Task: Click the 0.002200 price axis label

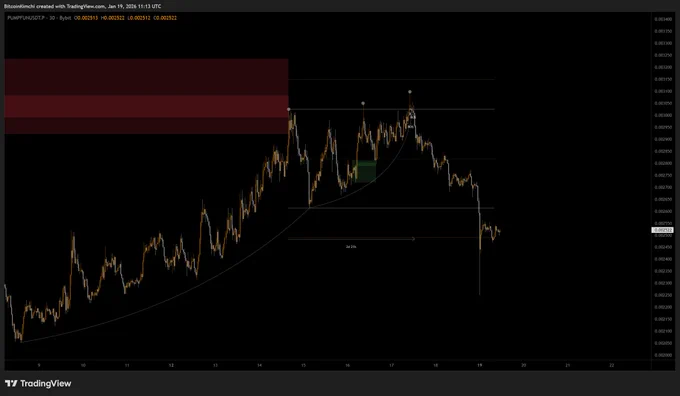Action: pyautogui.click(x=663, y=307)
